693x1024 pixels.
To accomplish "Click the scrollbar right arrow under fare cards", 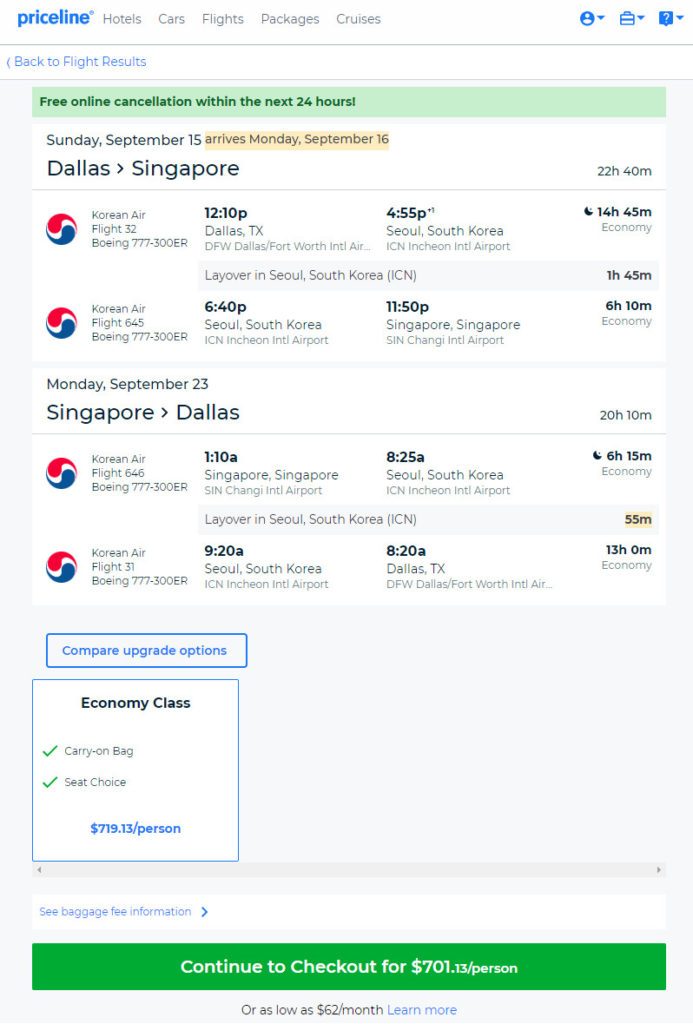I will (658, 870).
